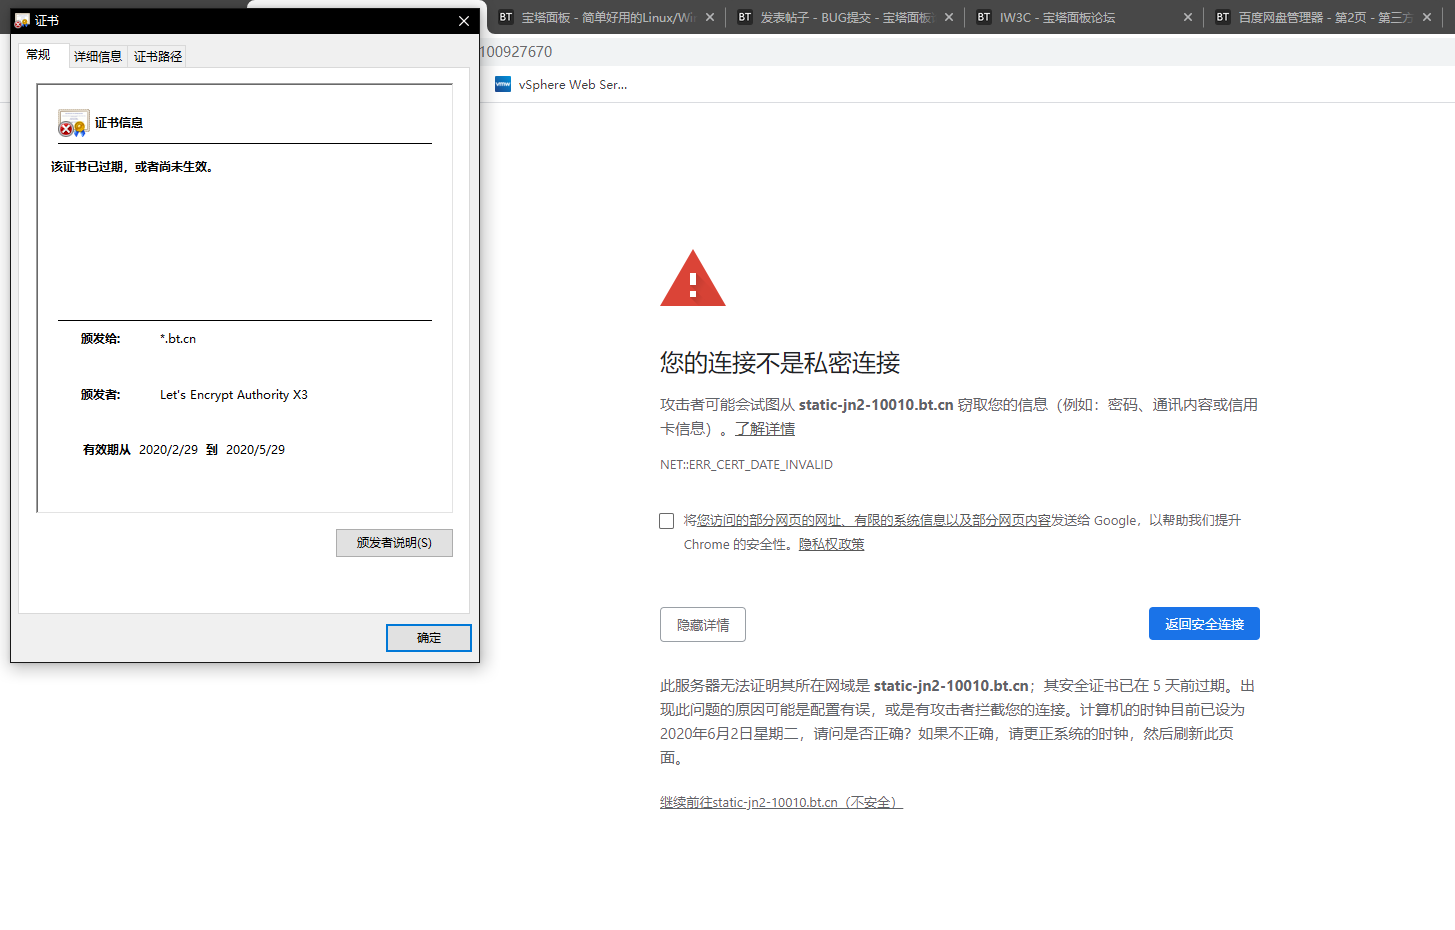Click the 颁发者说明(S) button
This screenshot has height=930, width=1455.
tap(394, 543)
